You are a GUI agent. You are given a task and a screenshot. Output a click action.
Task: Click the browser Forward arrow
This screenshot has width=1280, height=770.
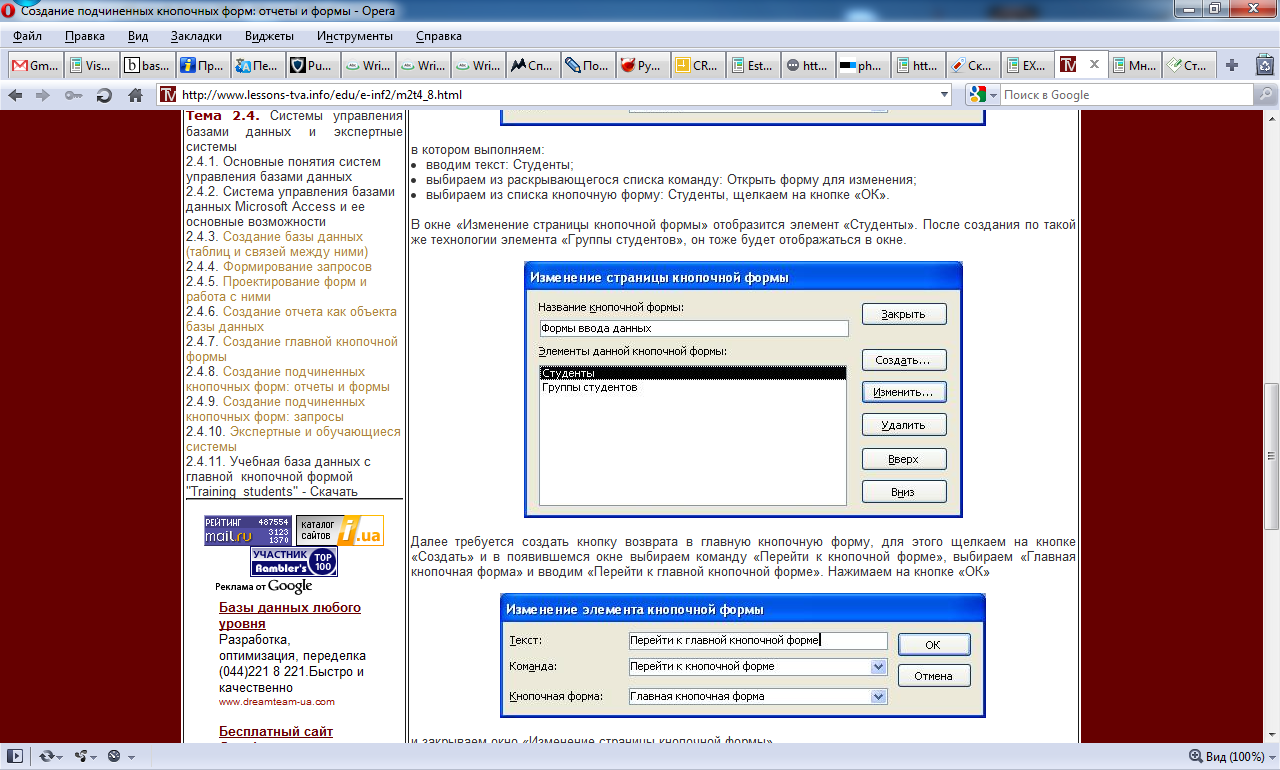(x=43, y=95)
